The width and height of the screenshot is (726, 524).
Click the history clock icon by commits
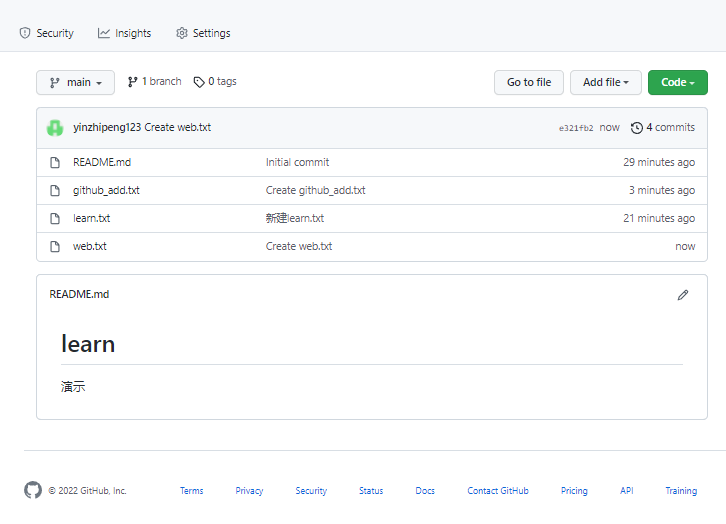click(x=637, y=128)
